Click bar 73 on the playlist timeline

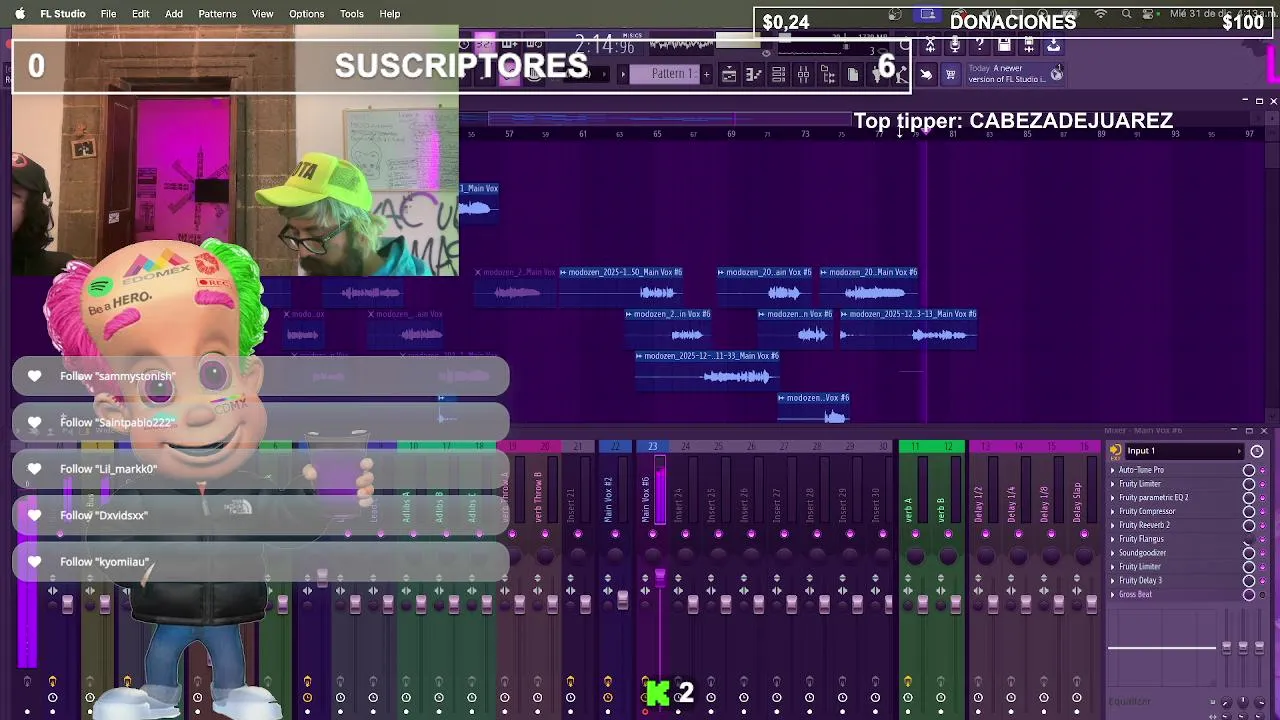[x=805, y=134]
